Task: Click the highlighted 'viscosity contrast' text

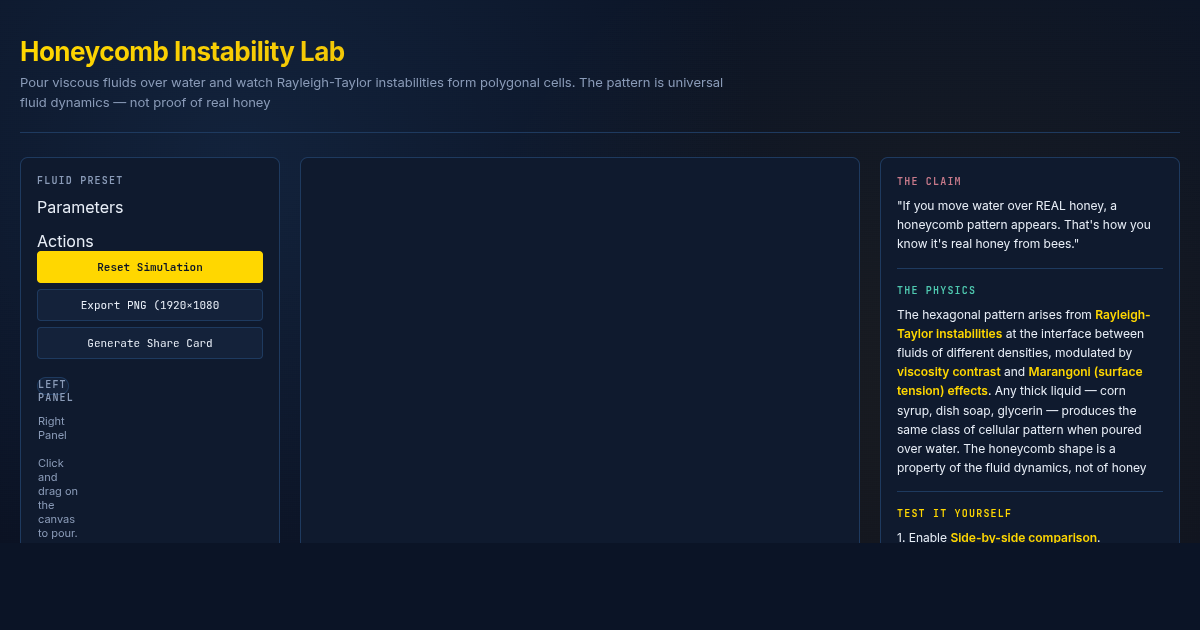Action: (x=948, y=372)
